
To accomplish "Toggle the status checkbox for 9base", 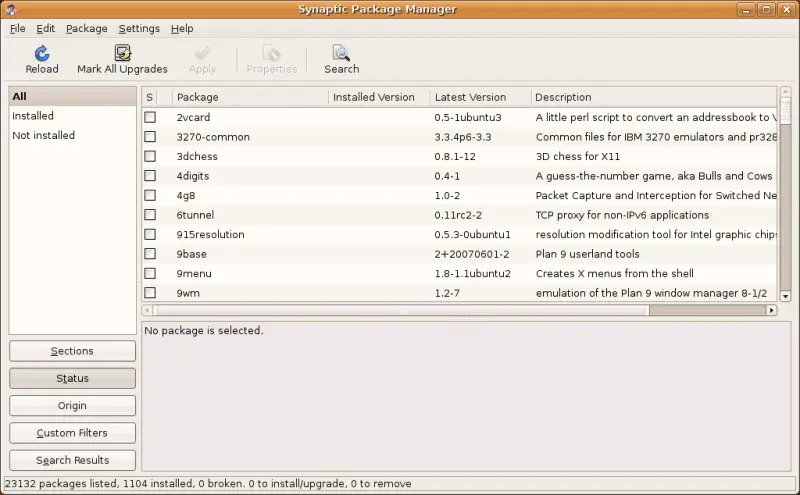I will click(150, 254).
